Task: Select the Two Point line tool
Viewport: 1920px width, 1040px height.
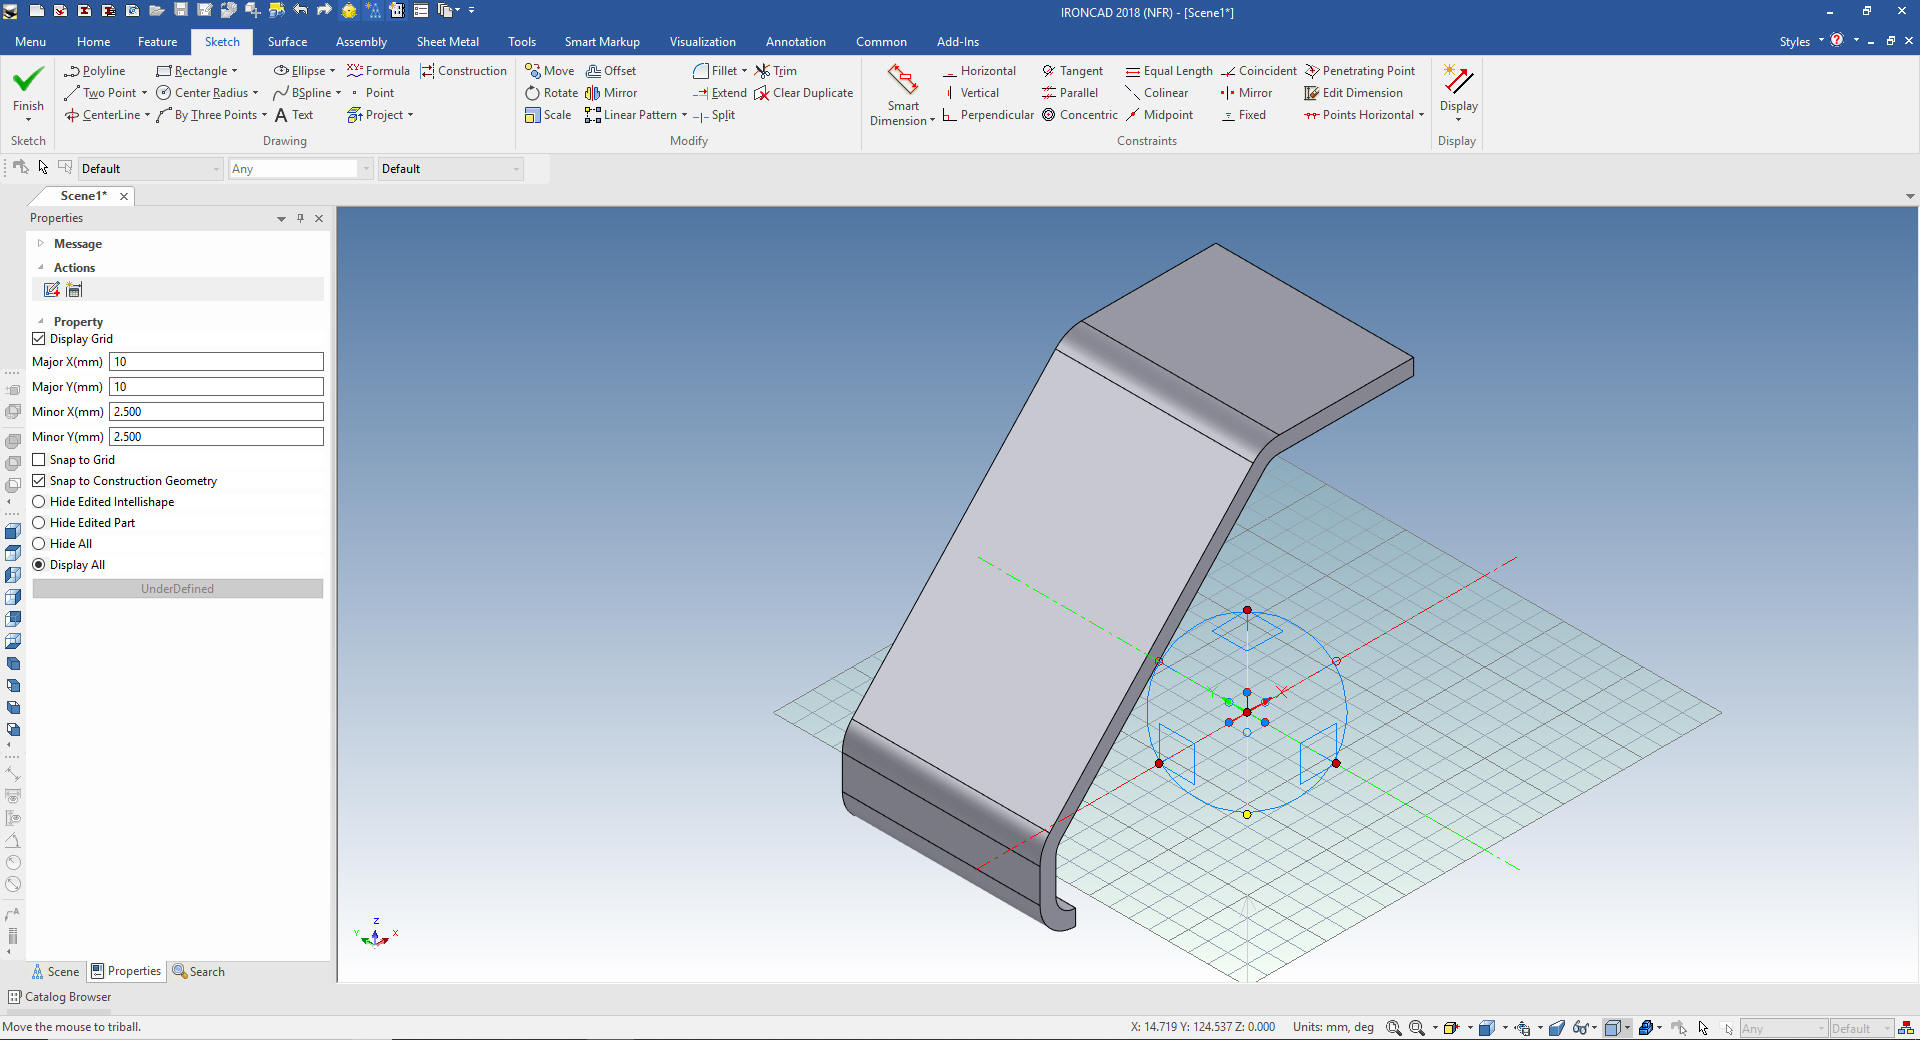Action: tap(100, 93)
